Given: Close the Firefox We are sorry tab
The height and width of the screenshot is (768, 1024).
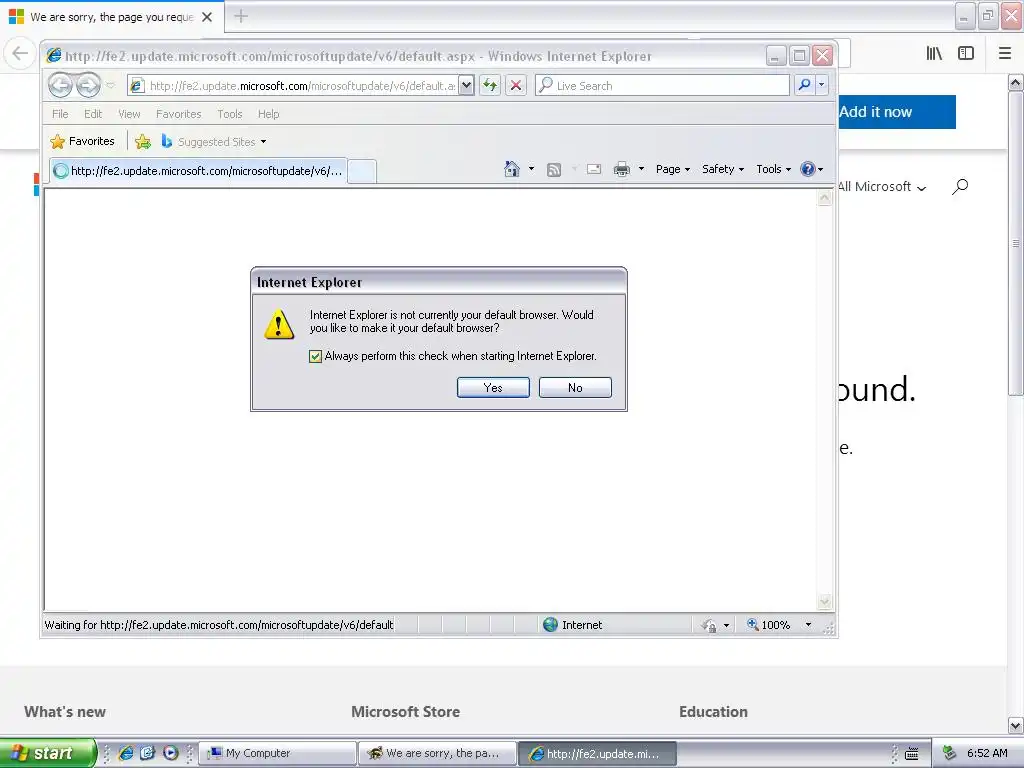Looking at the screenshot, I should click(207, 17).
